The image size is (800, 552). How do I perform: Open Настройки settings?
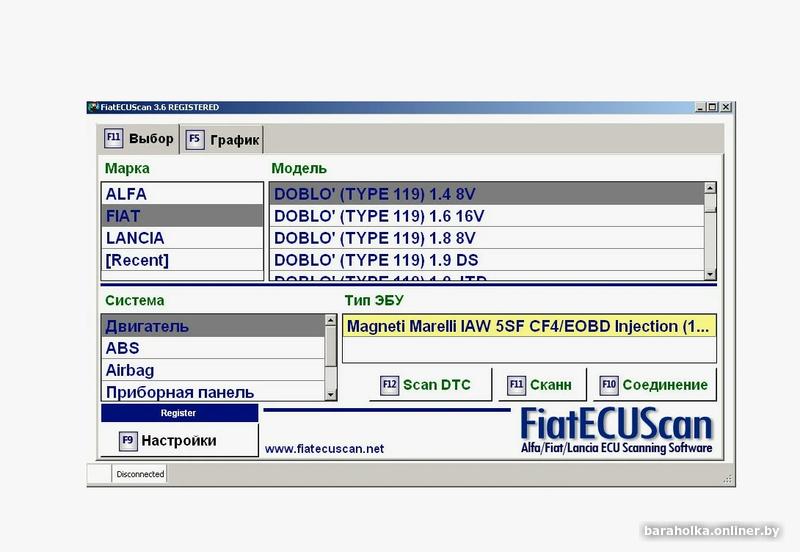pos(179,440)
